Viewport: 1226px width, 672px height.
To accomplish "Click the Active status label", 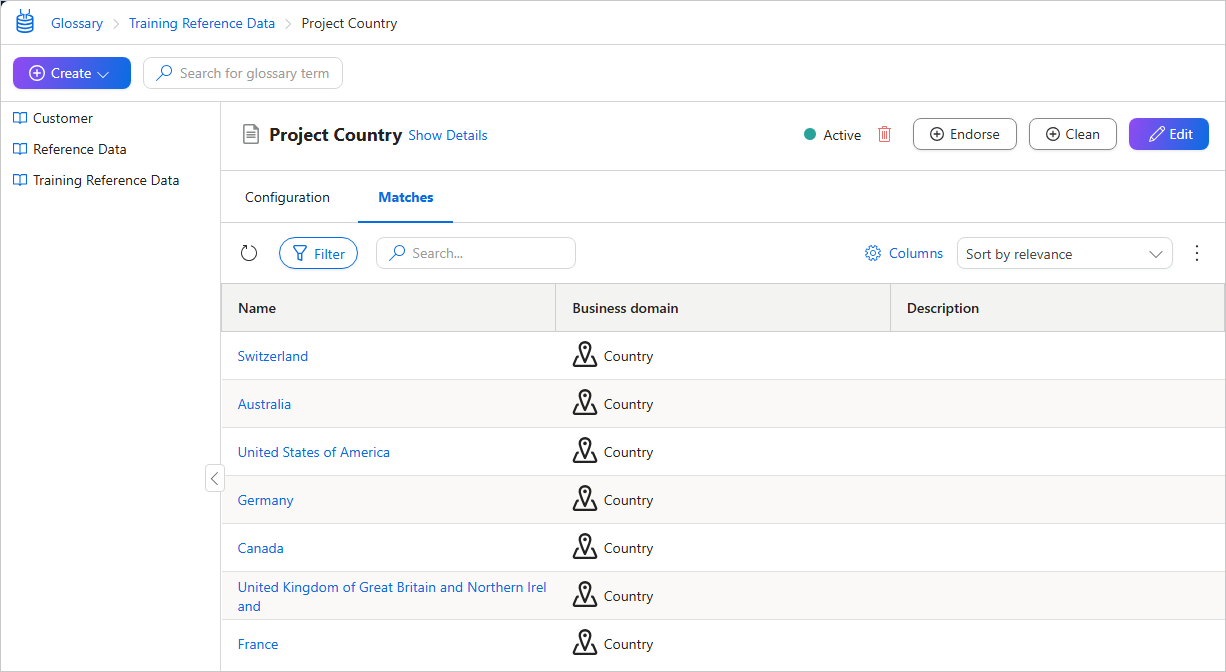I will 842,135.
